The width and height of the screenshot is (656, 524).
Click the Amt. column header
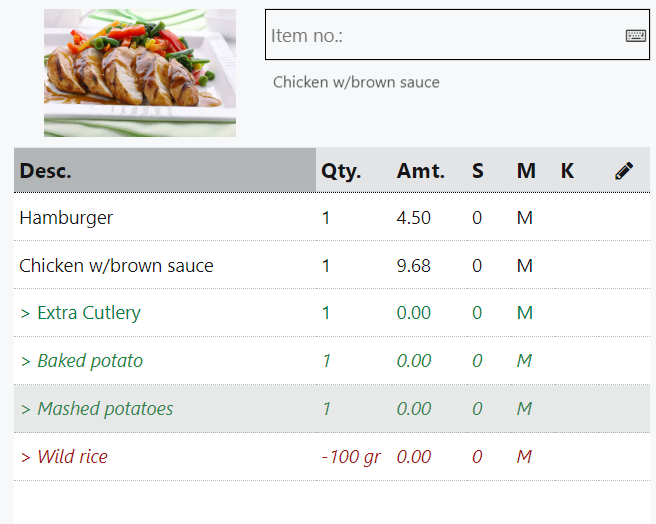[421, 171]
